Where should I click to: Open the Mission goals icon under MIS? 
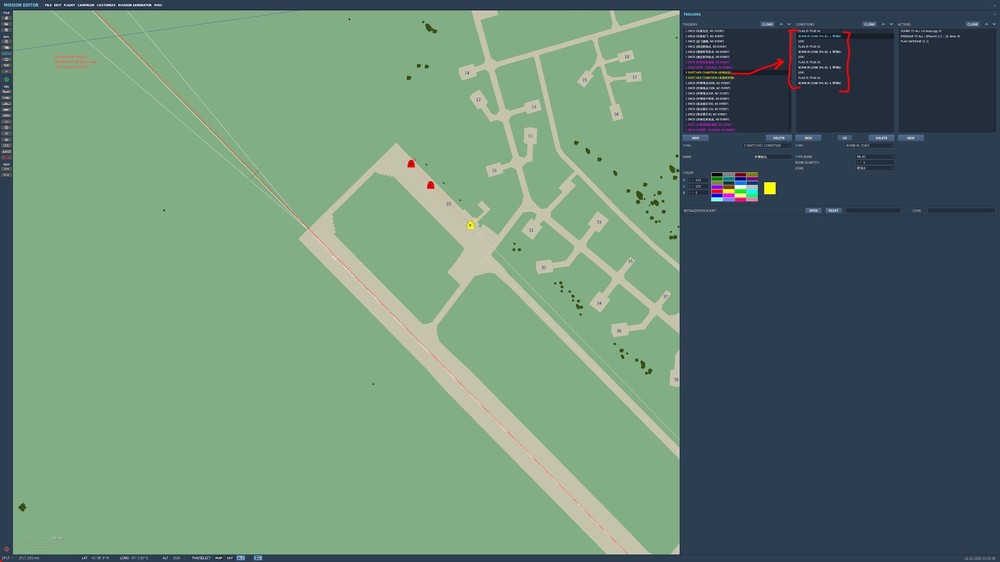coord(7,59)
